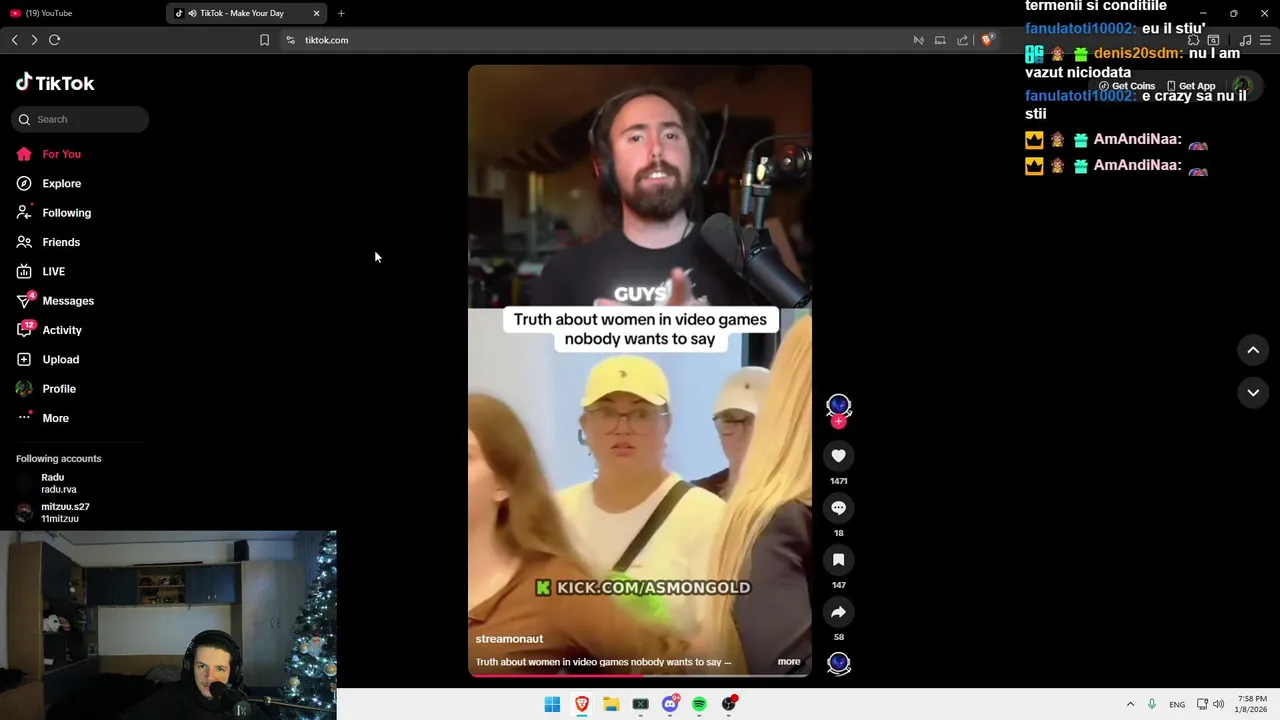Open the Activity notifications

tap(61, 330)
